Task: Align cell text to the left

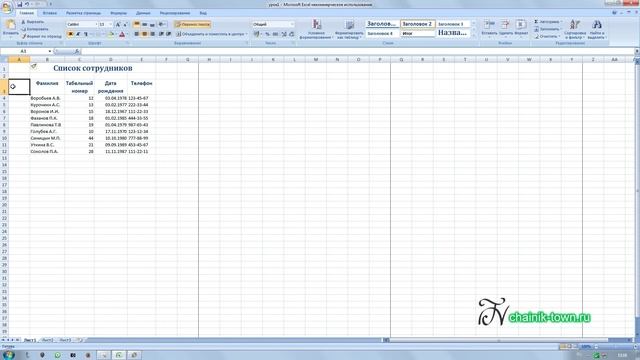Action: point(137,34)
